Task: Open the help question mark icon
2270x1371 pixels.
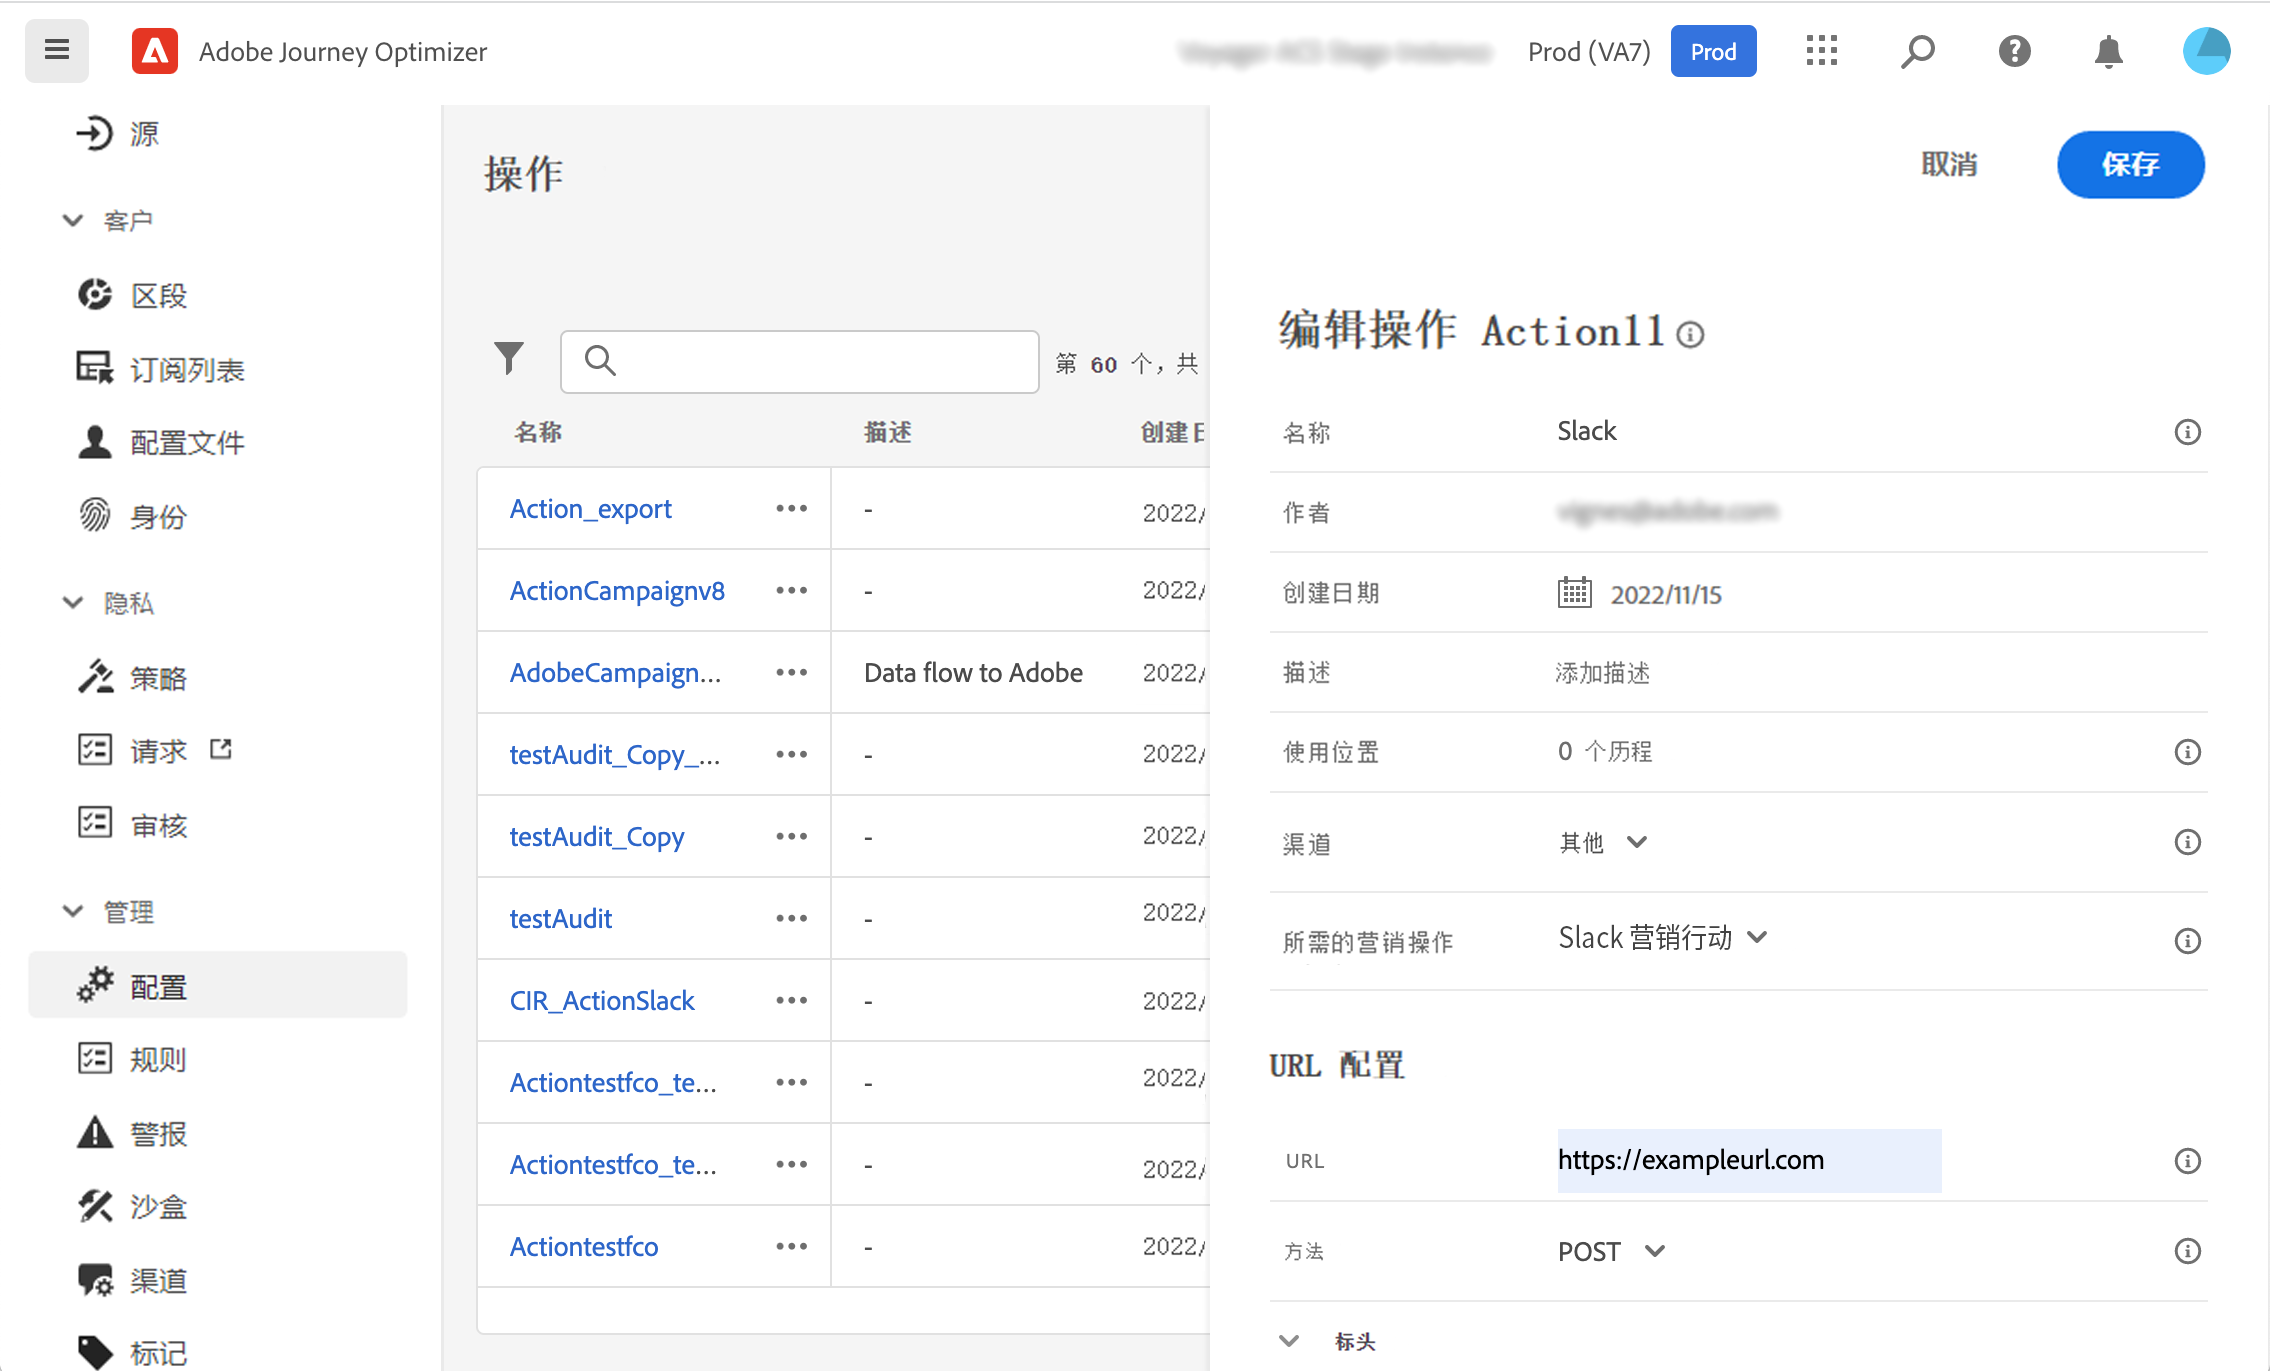Action: coord(2014,51)
